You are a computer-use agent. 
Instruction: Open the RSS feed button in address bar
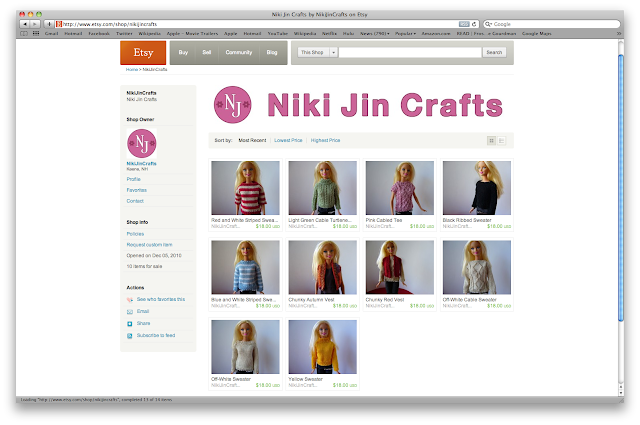[464, 24]
